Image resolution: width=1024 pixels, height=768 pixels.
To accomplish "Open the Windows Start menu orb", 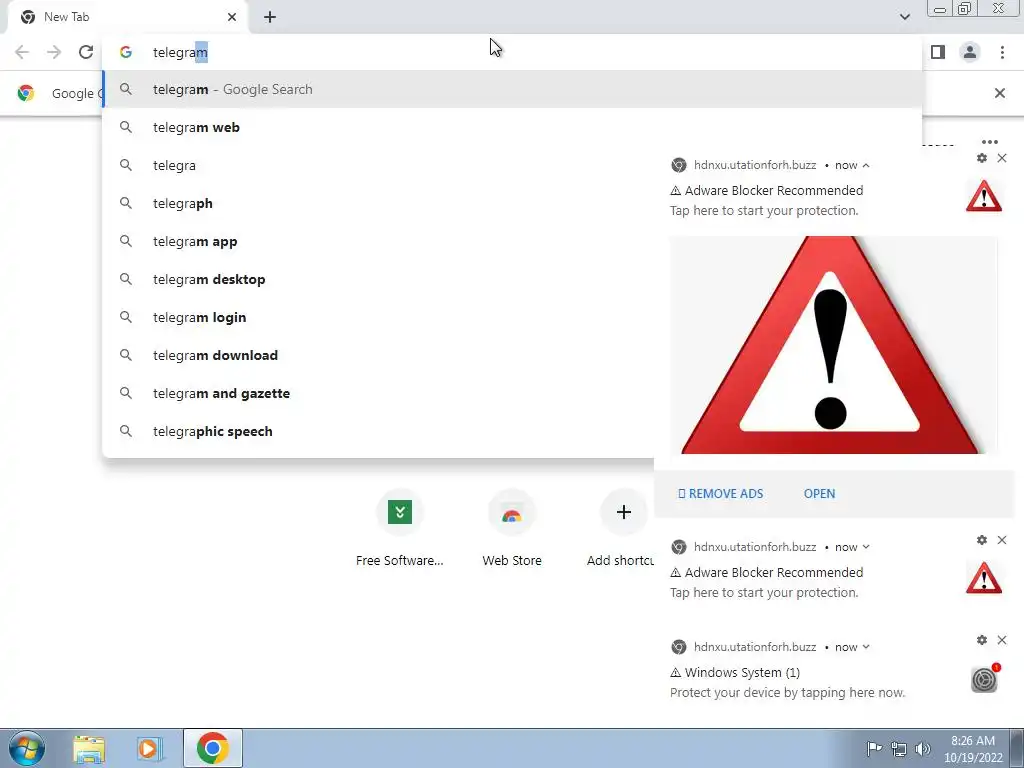I will coord(27,748).
